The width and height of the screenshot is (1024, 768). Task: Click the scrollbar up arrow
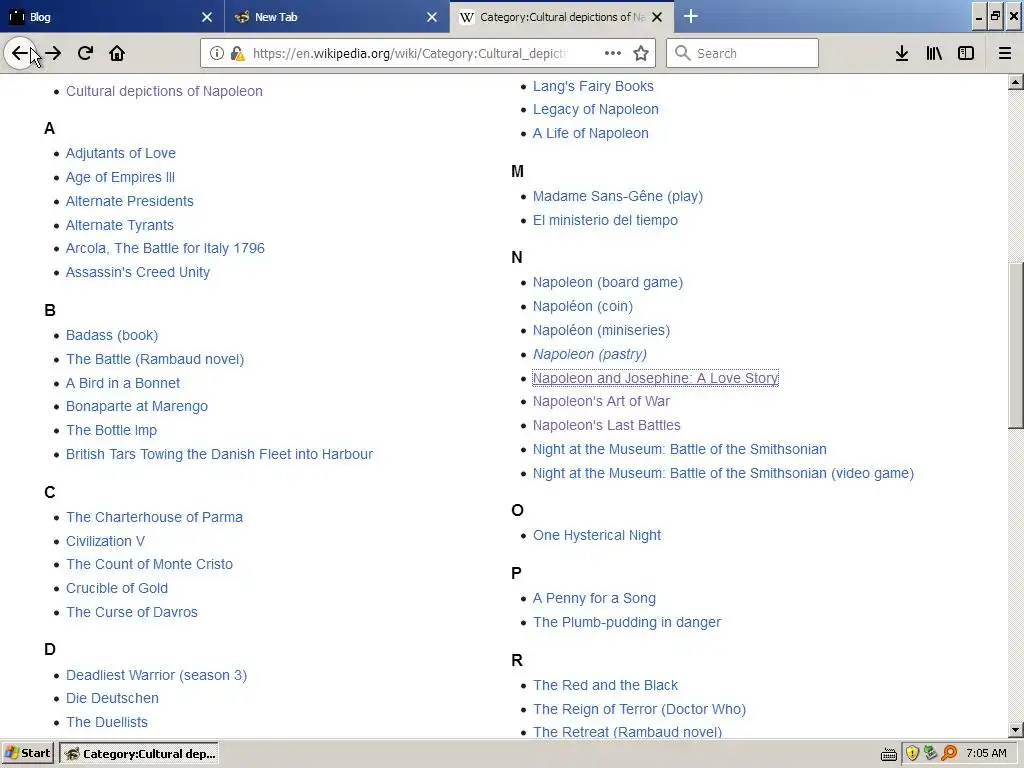[x=1016, y=82]
